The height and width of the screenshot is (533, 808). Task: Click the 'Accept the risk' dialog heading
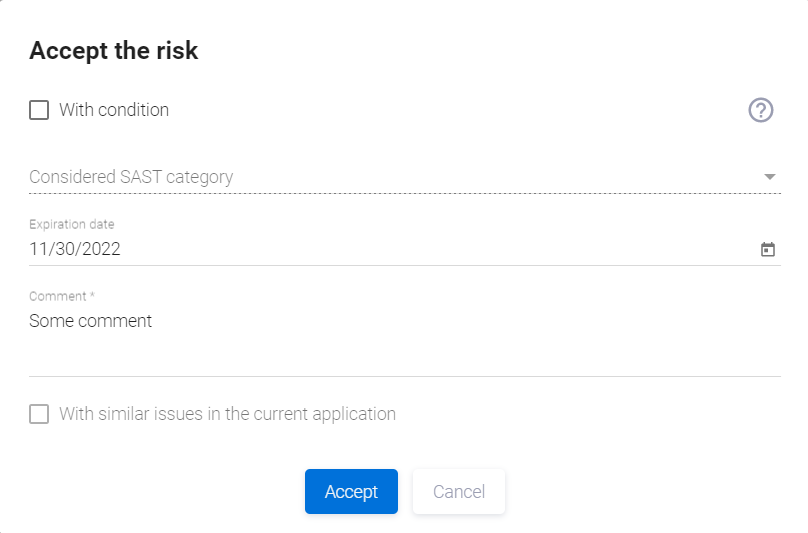pos(114,51)
